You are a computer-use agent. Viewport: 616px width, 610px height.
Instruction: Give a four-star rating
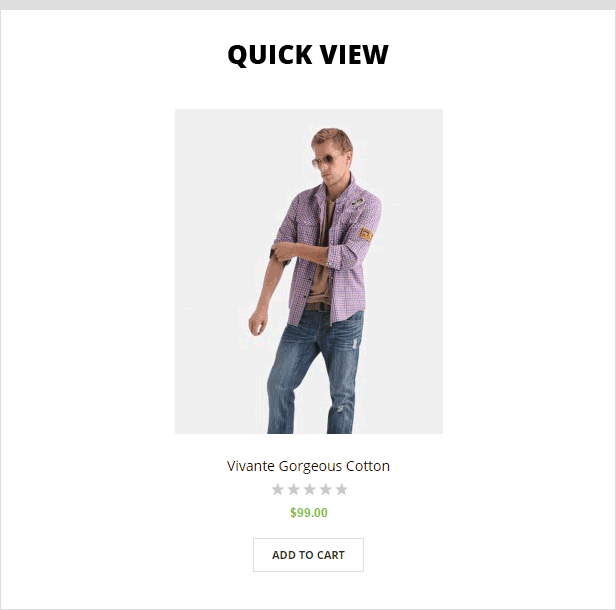(326, 489)
